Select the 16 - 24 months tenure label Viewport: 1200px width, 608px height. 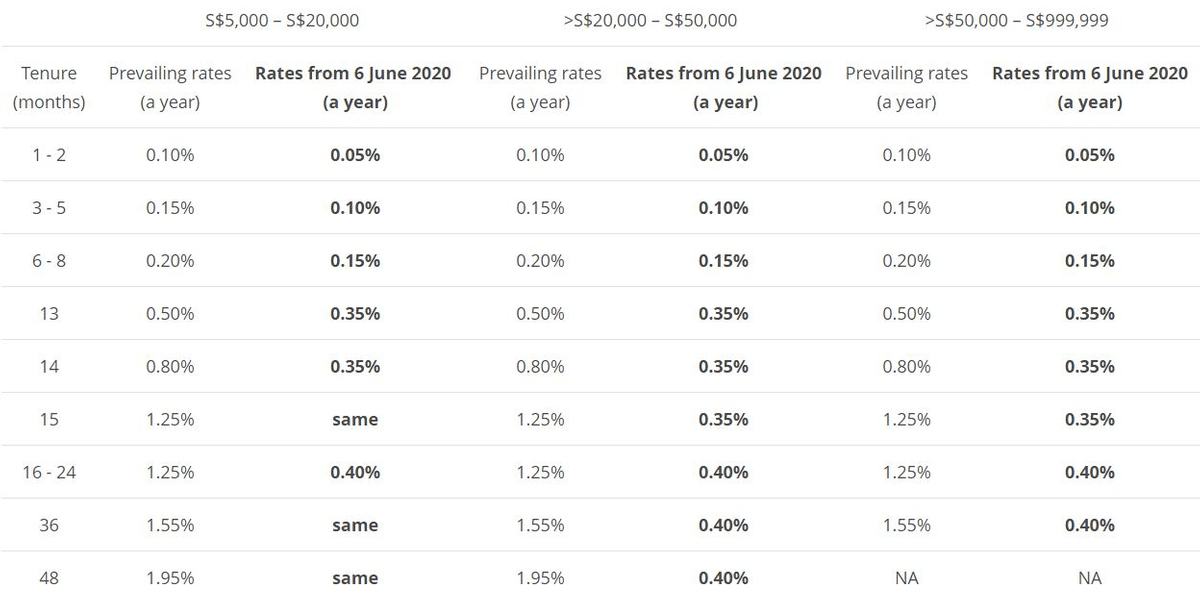point(49,472)
